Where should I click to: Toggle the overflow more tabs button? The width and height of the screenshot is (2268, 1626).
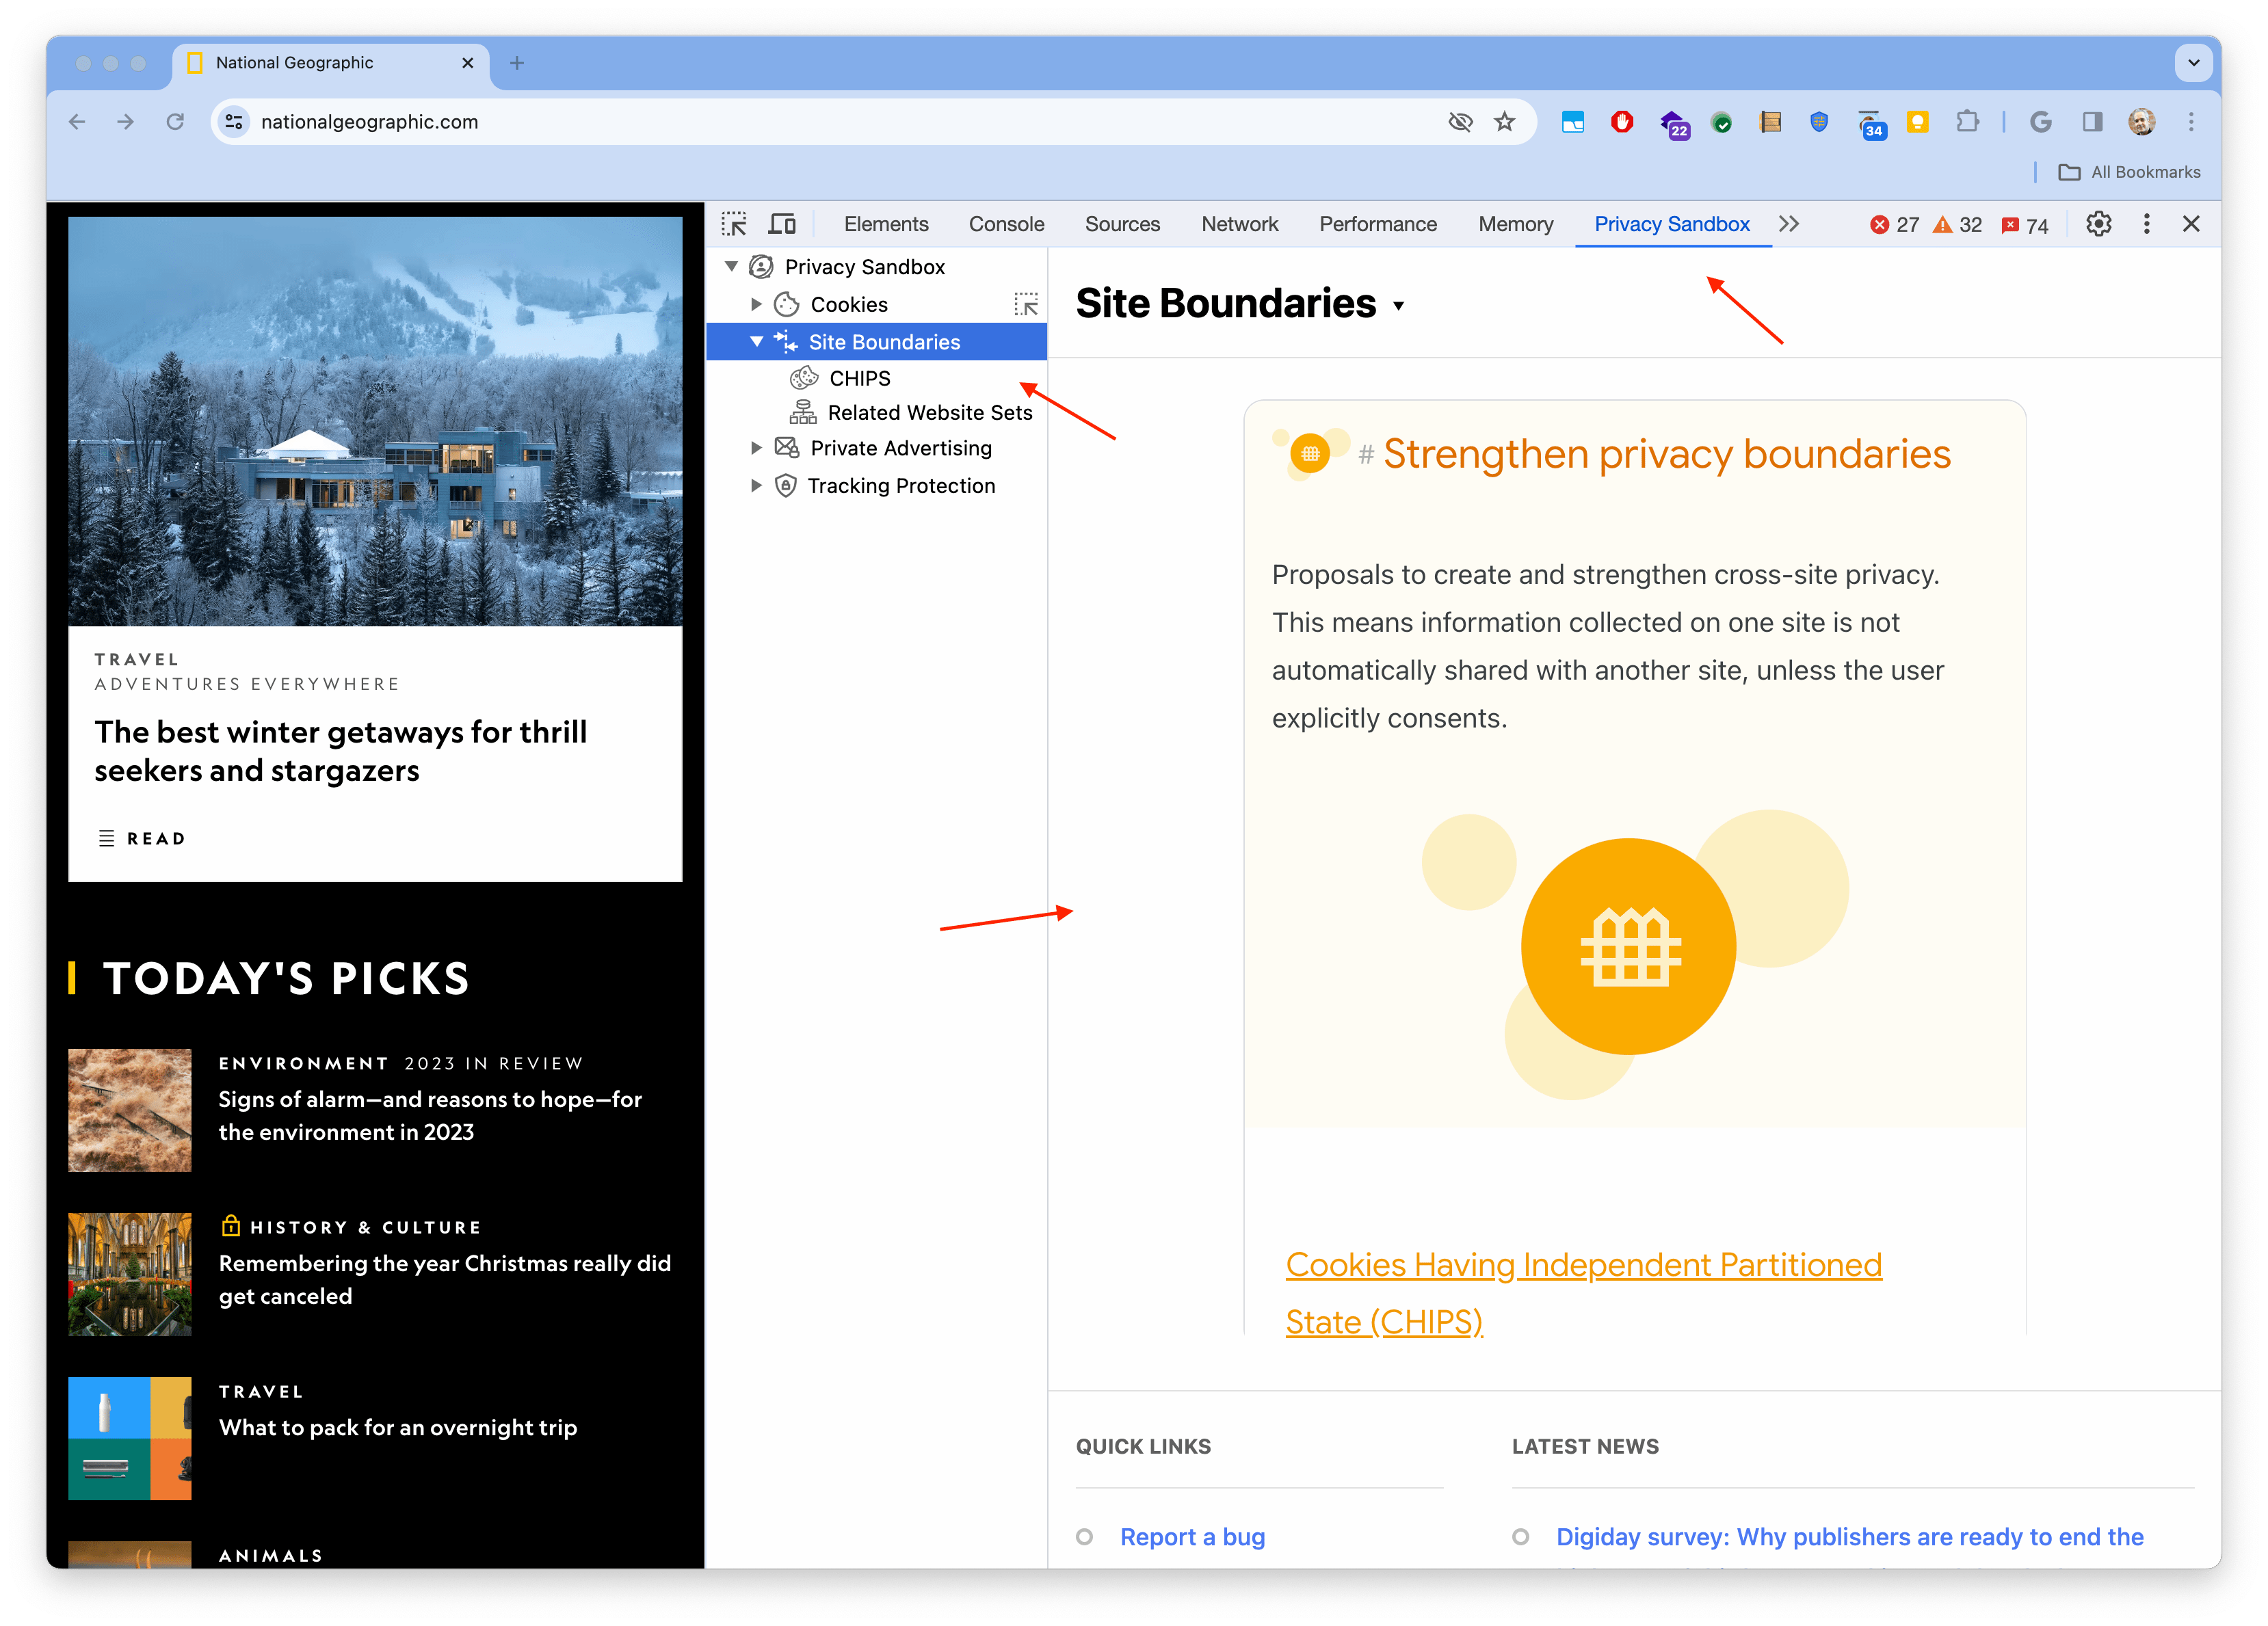[x=1788, y=224]
